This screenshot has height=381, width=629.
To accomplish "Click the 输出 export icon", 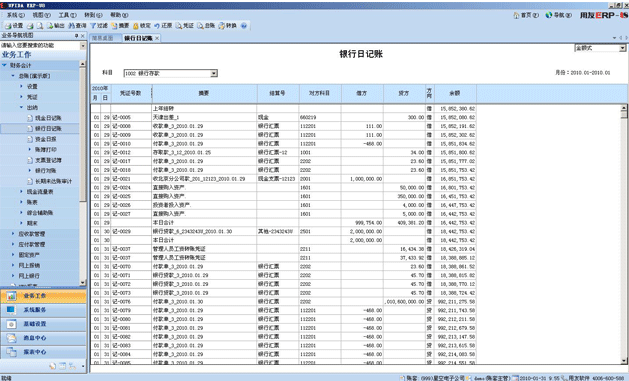I will click(50, 26).
